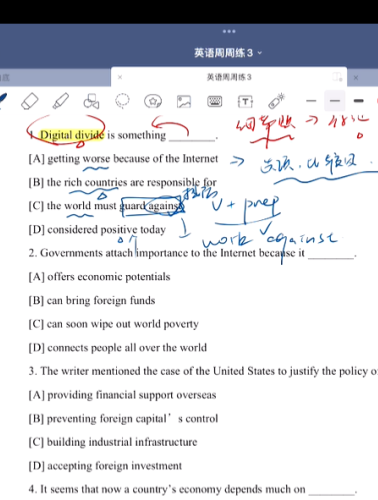Choose the thickest stroke width
The height and width of the screenshot is (500, 378).
click(359, 100)
